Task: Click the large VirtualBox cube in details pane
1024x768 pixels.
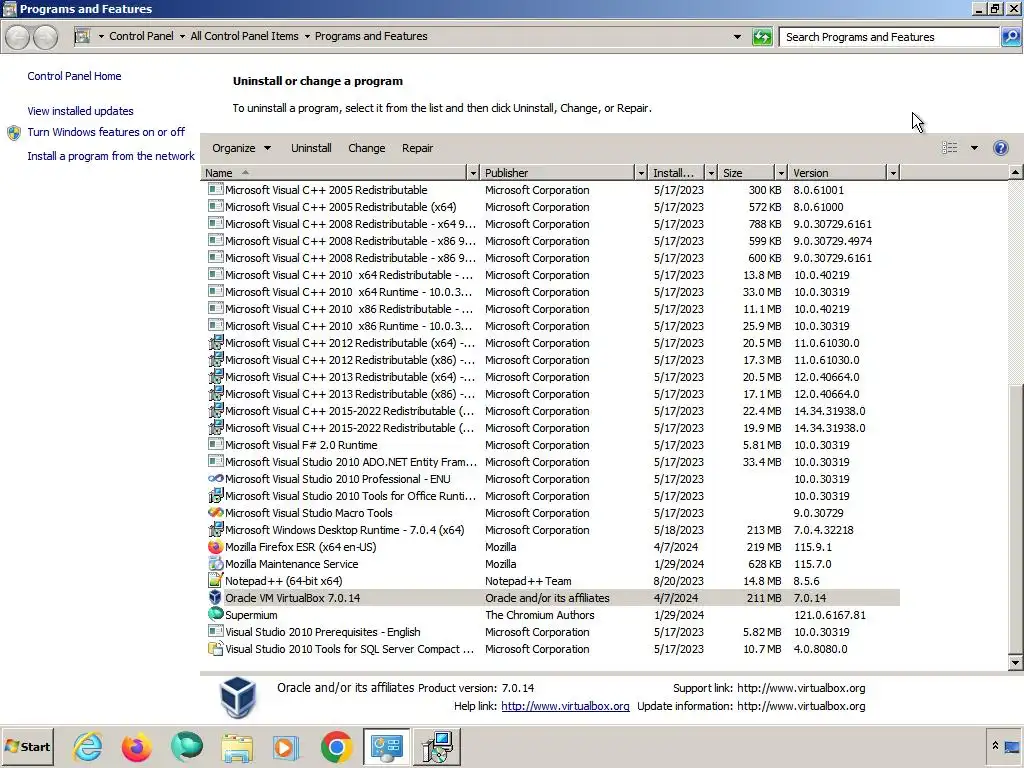Action: pyautogui.click(x=238, y=697)
